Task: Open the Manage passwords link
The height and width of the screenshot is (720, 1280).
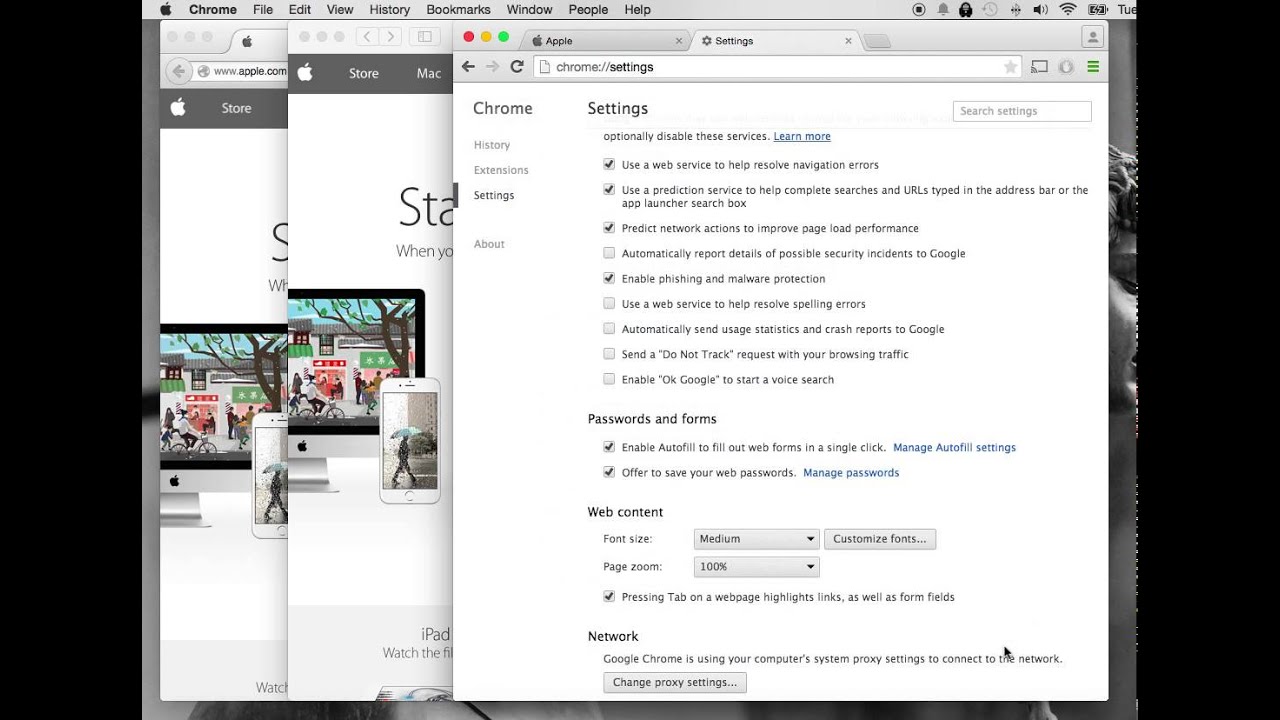Action: tap(851, 472)
